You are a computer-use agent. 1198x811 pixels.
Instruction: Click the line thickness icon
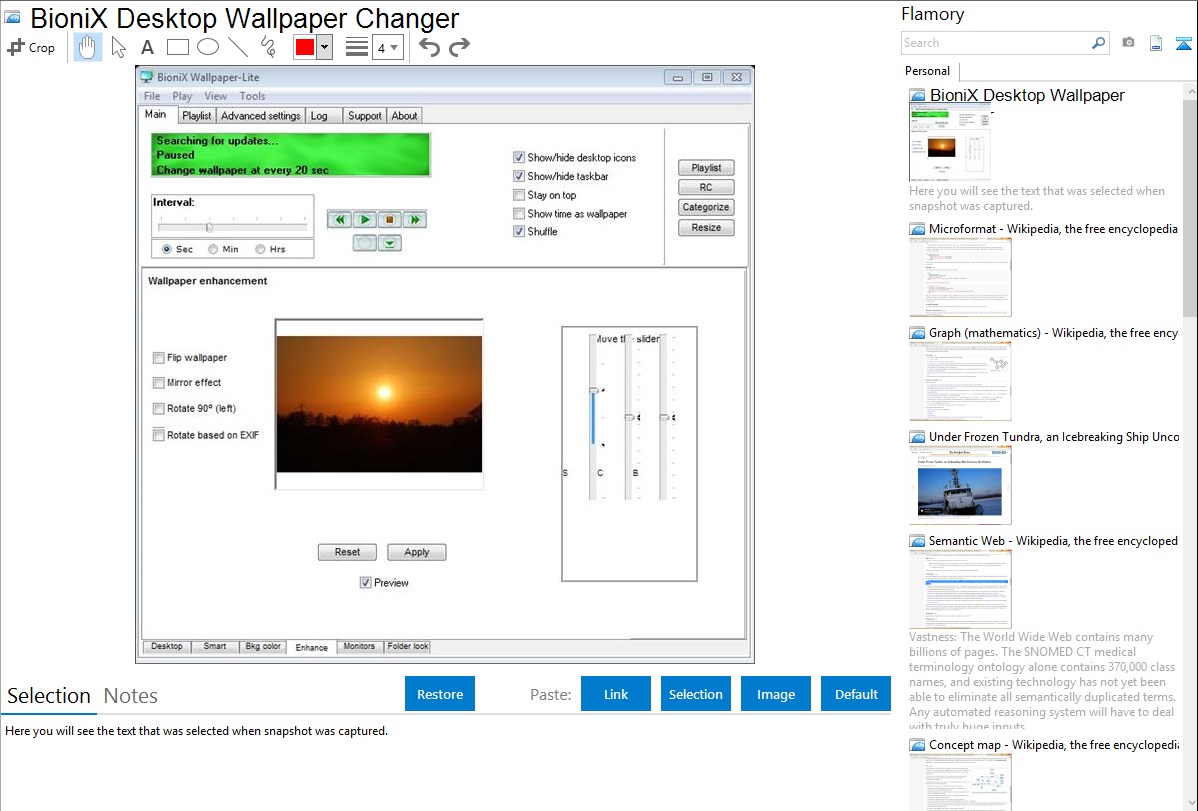click(x=357, y=47)
